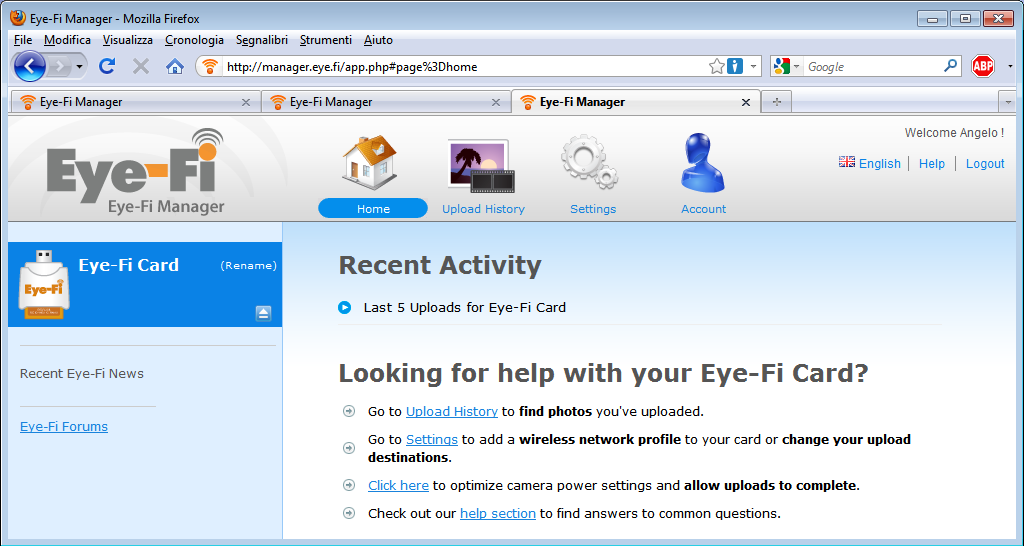Click the Account blue person icon

pos(702,163)
